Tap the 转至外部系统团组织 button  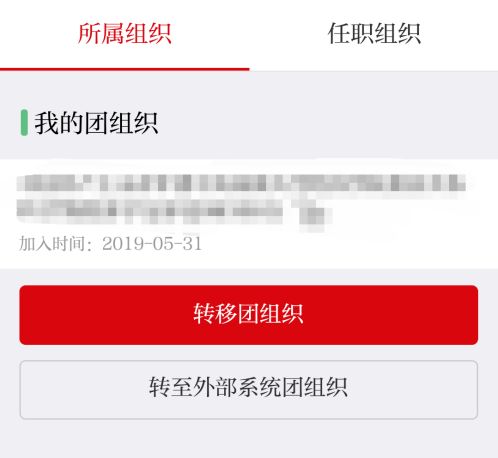click(x=249, y=389)
